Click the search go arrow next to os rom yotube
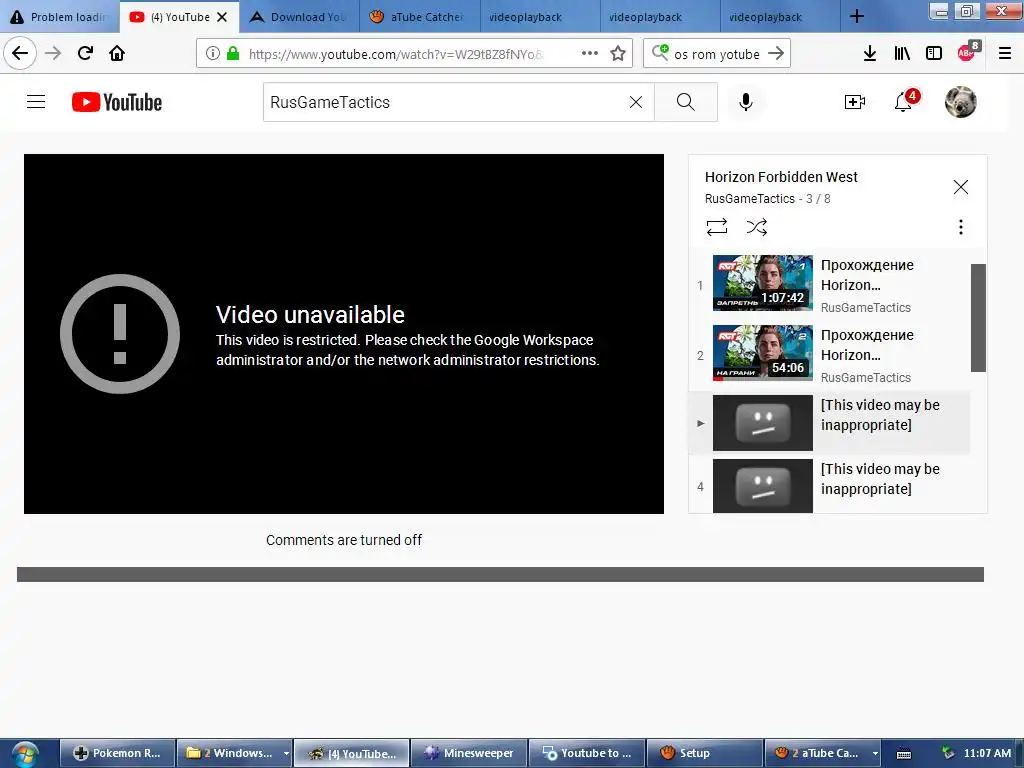1024x768 pixels. (776, 54)
